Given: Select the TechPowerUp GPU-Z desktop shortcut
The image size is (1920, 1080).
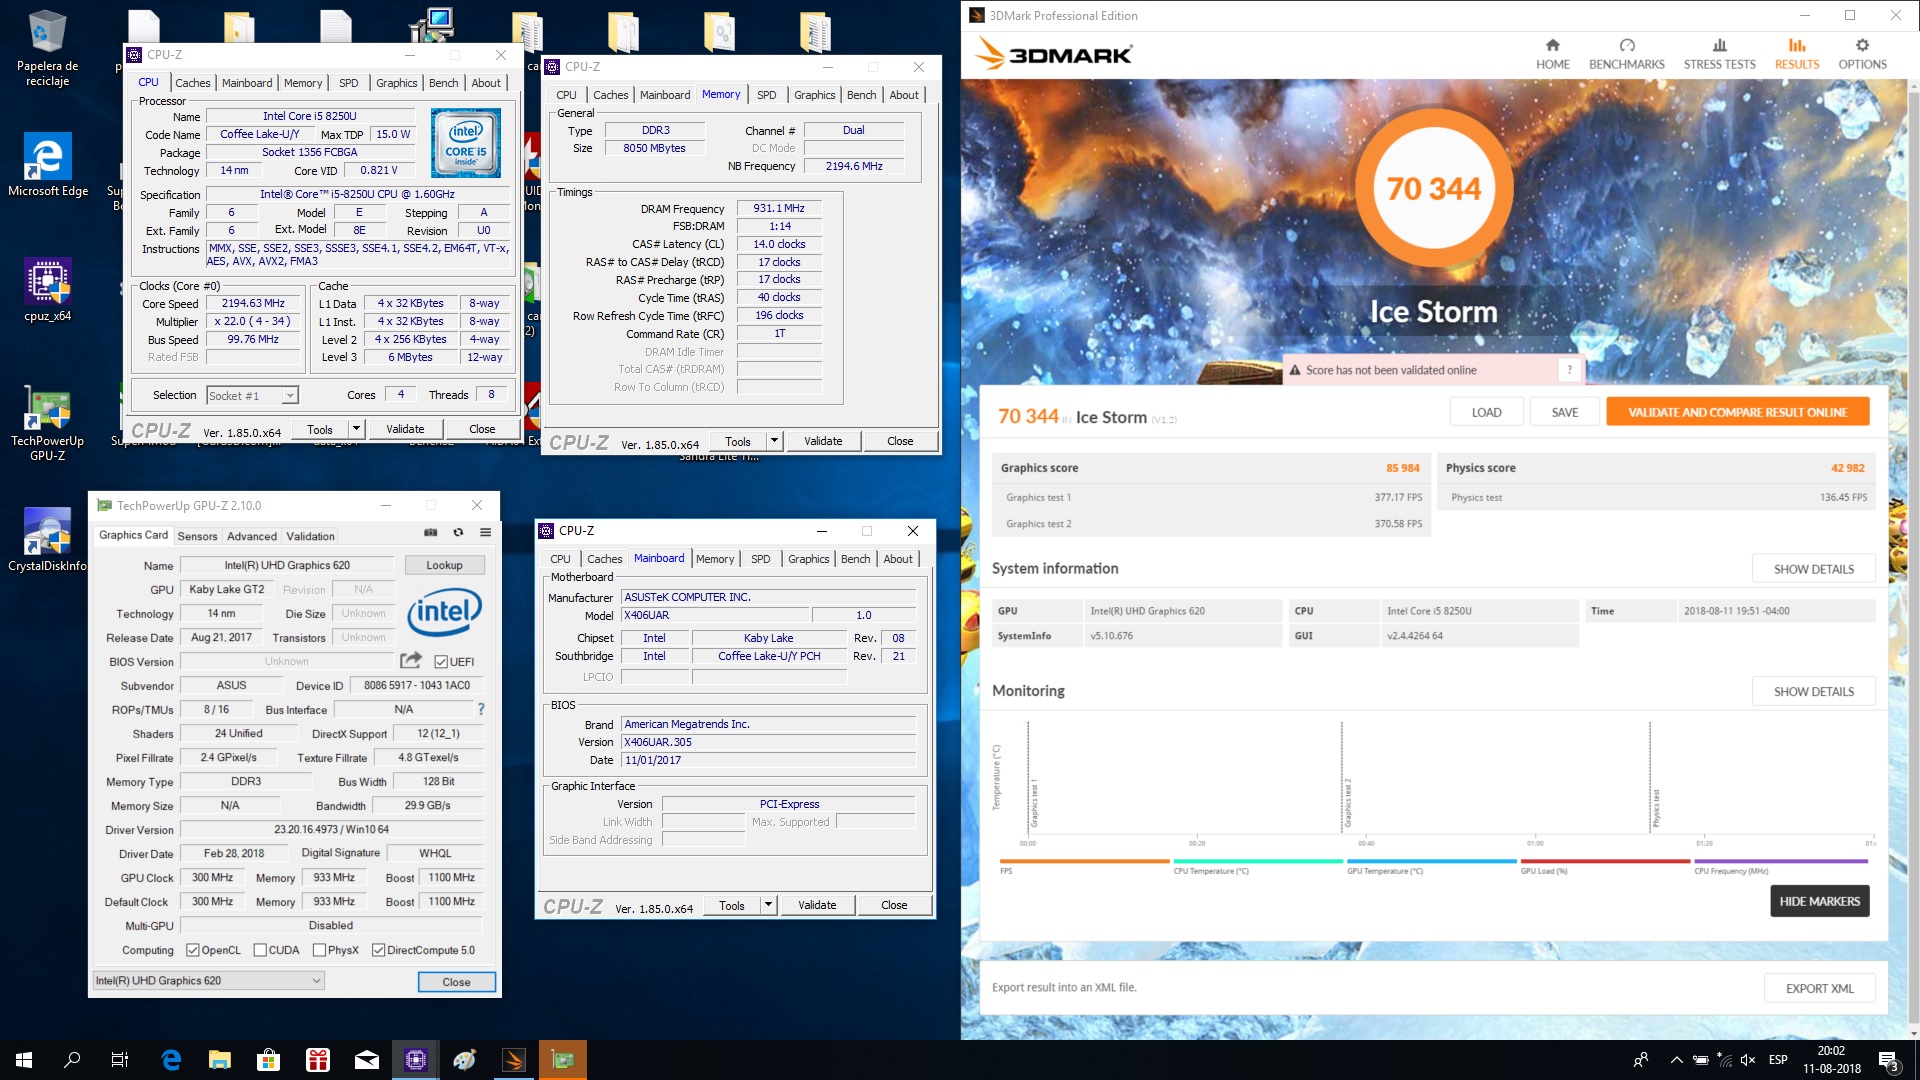Looking at the screenshot, I should (x=47, y=423).
